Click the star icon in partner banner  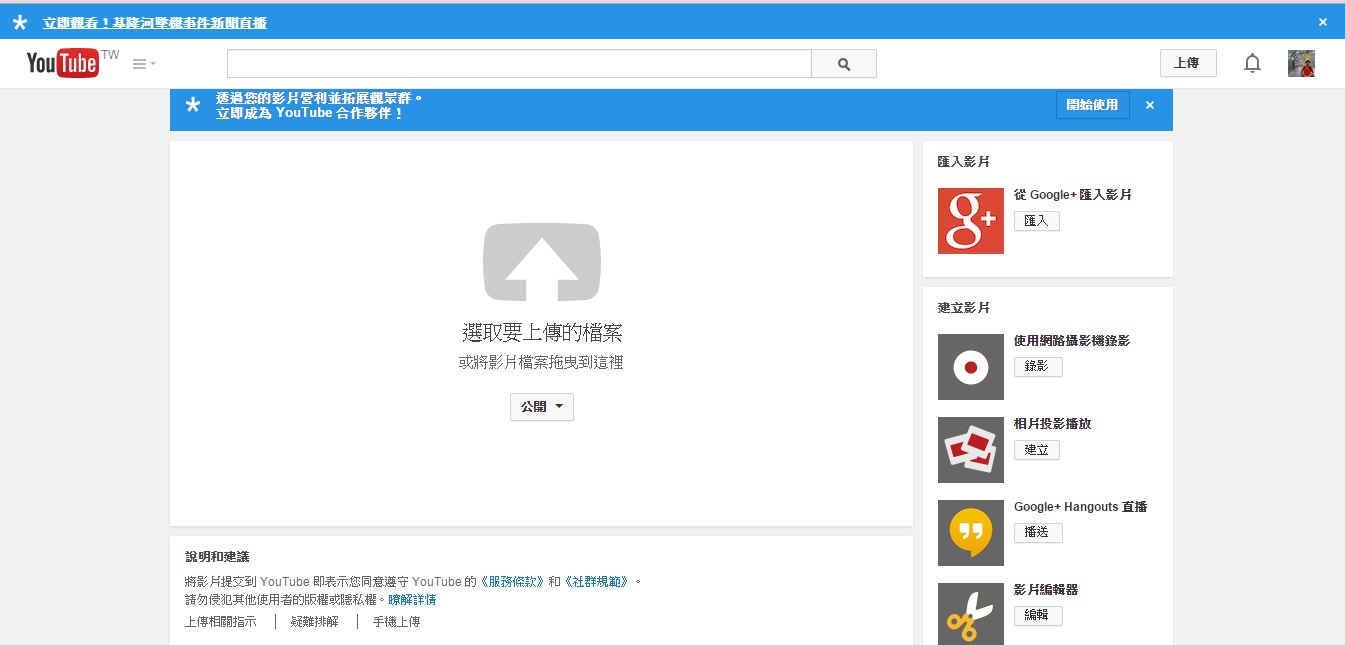(x=193, y=105)
